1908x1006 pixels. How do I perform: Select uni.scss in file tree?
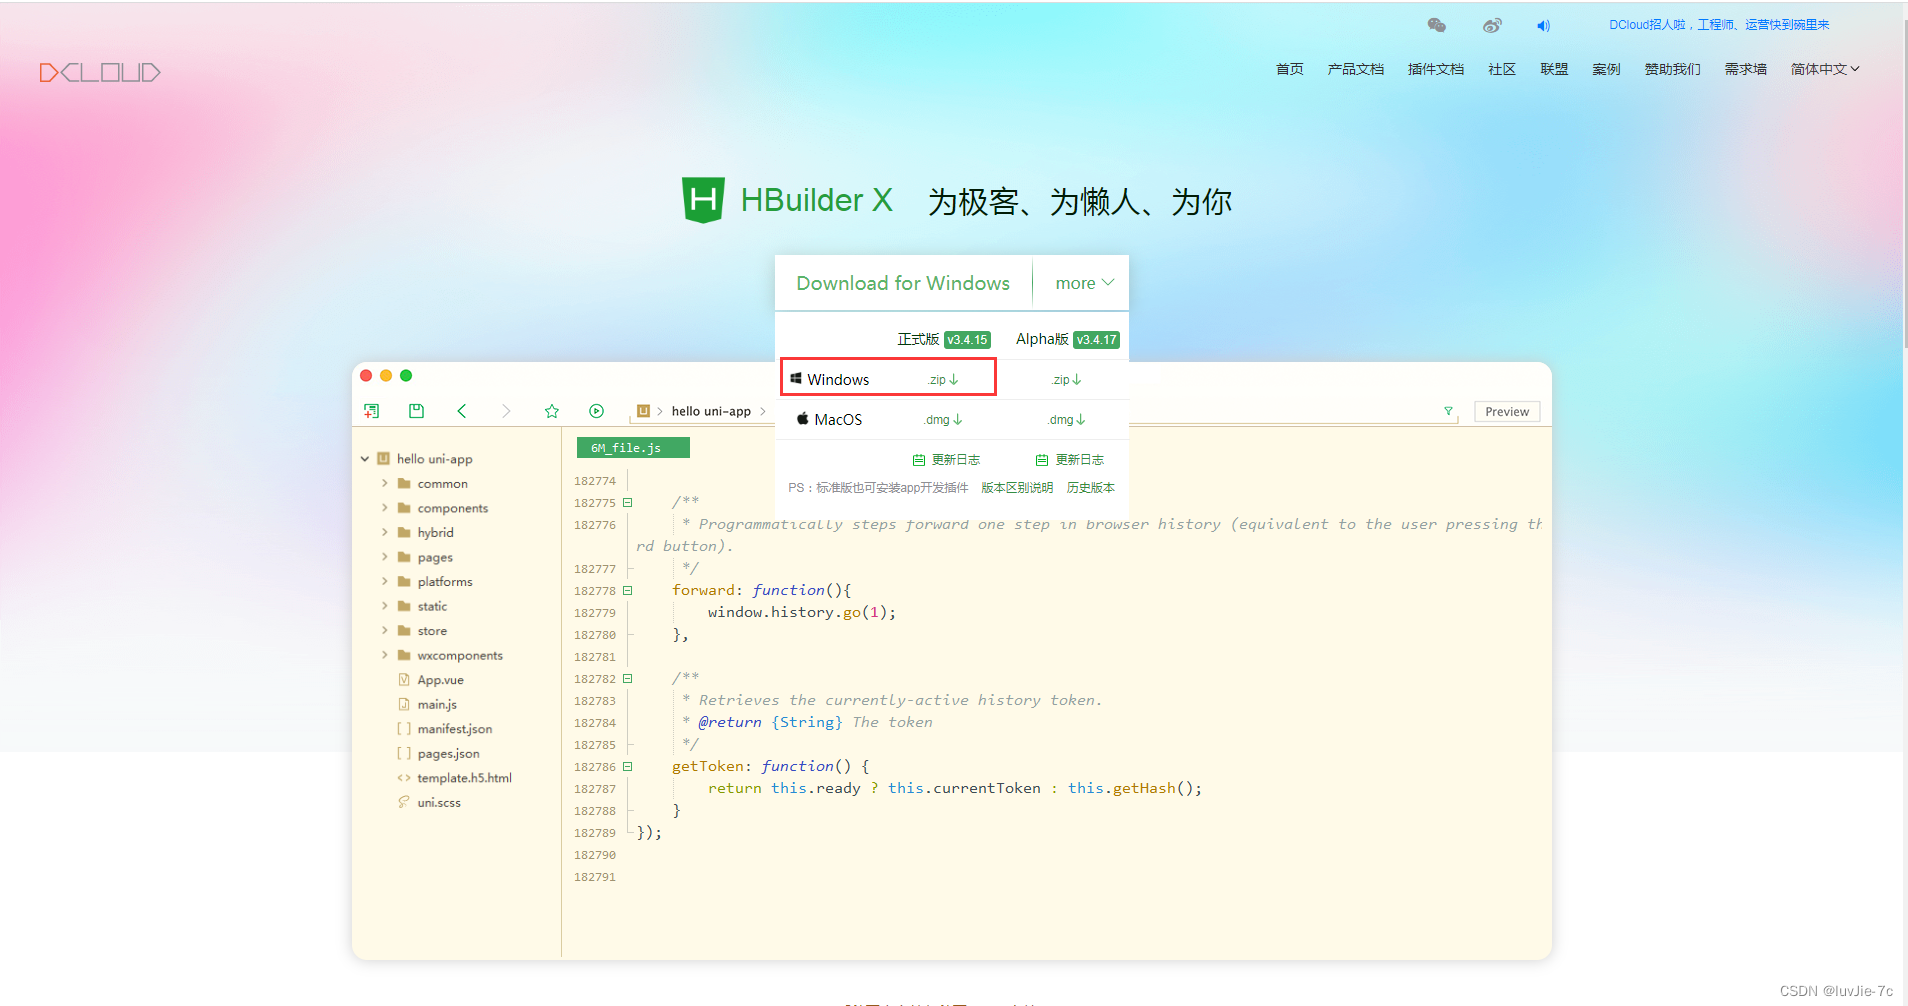pos(439,803)
